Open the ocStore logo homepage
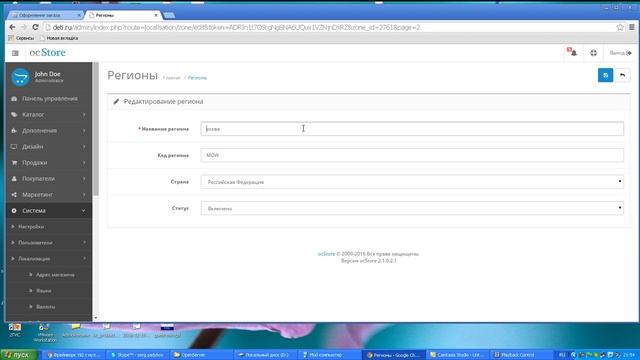This screenshot has height=360, width=640. [47, 53]
